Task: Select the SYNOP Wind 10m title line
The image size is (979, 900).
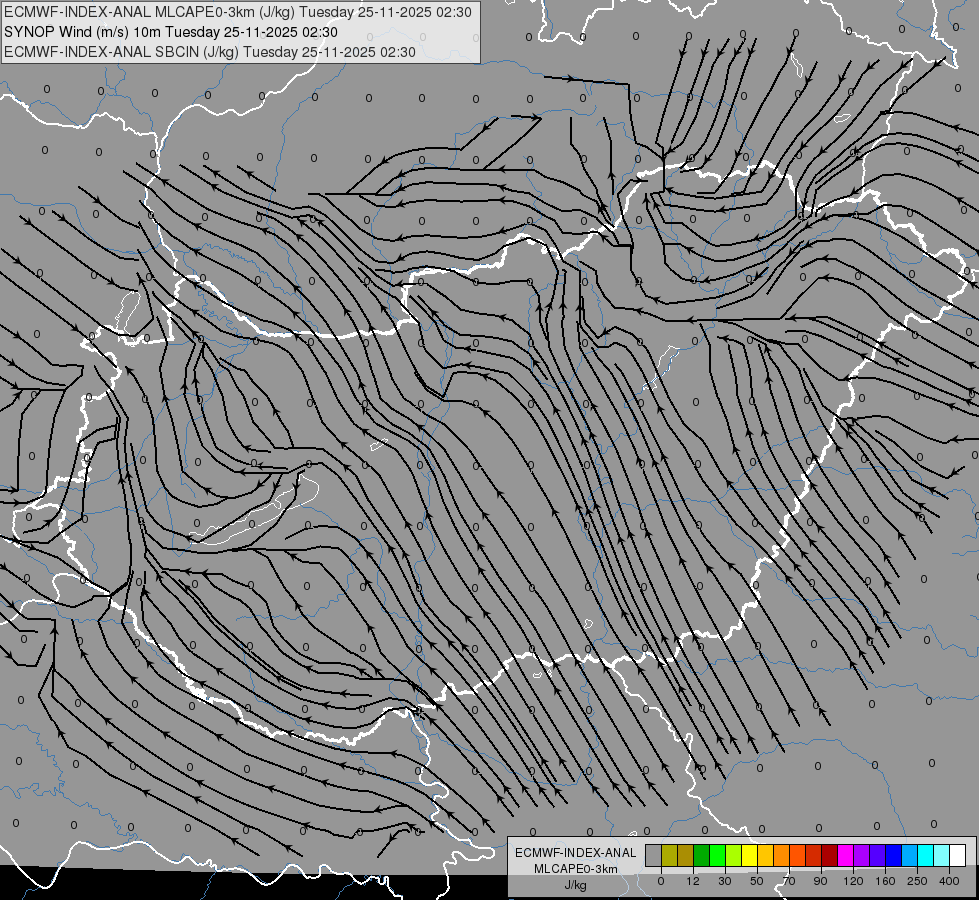Action: [171, 32]
